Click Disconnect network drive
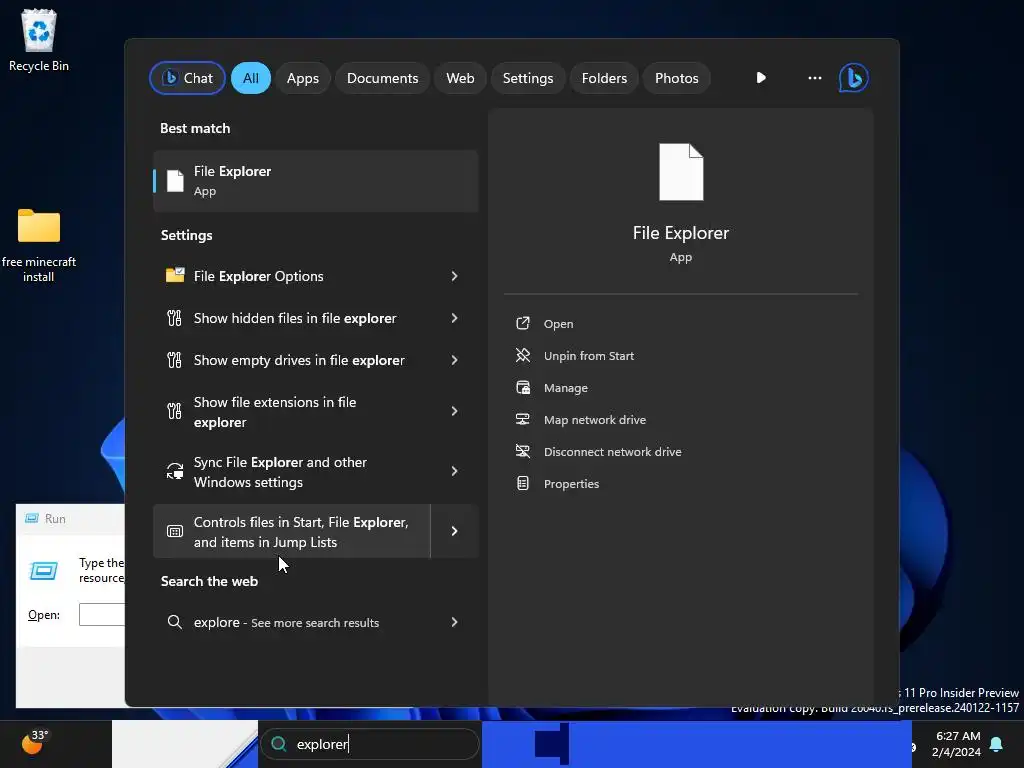The image size is (1024, 768). click(612, 452)
